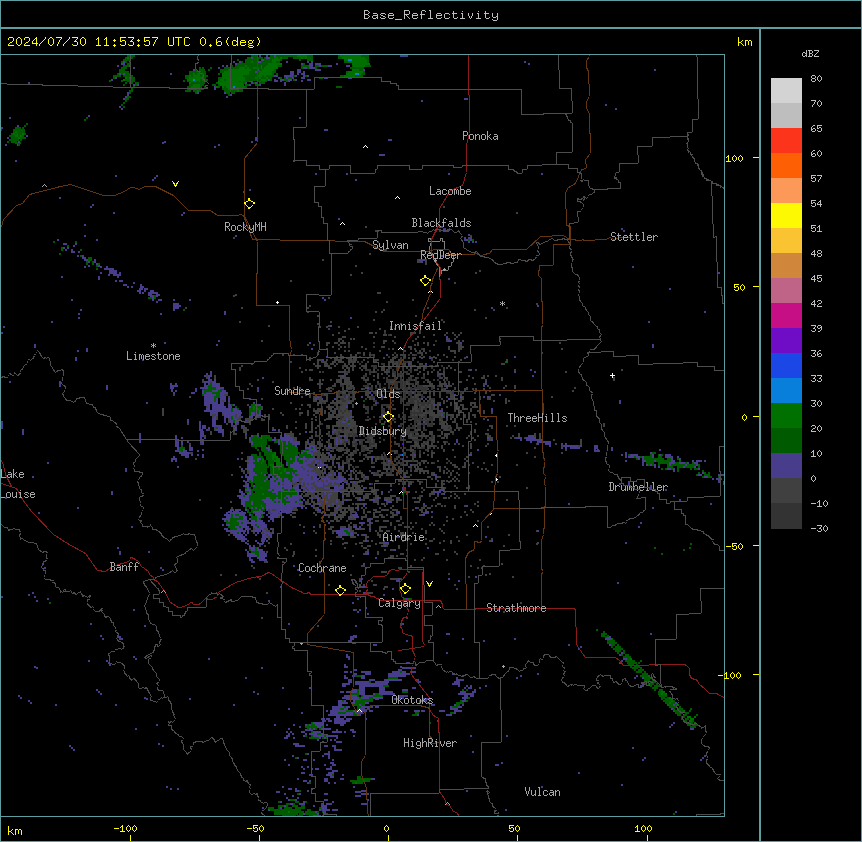This screenshot has width=862, height=842.
Task: Click the yellow diamond marker beside RockyMH
Action: click(250, 204)
